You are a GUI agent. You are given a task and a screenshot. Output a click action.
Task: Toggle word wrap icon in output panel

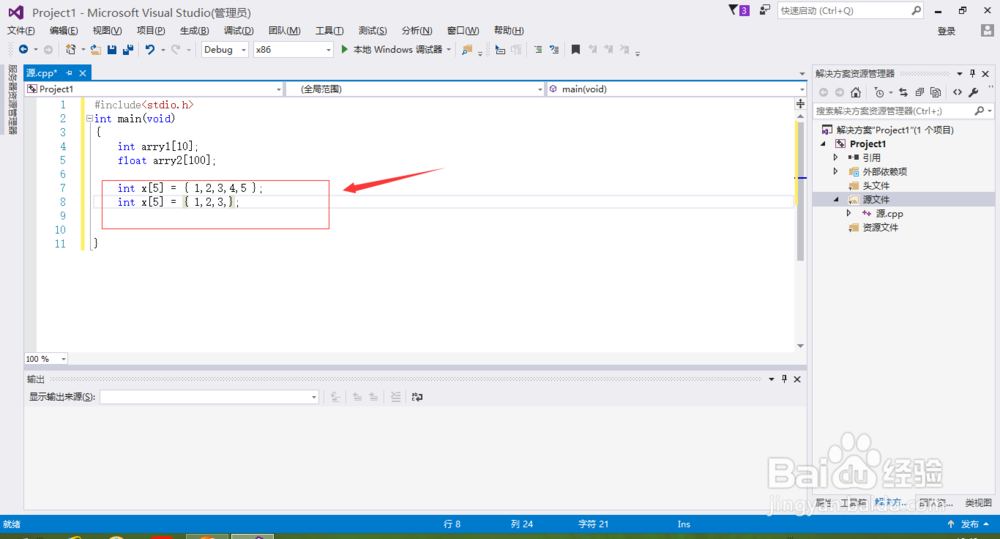(417, 397)
